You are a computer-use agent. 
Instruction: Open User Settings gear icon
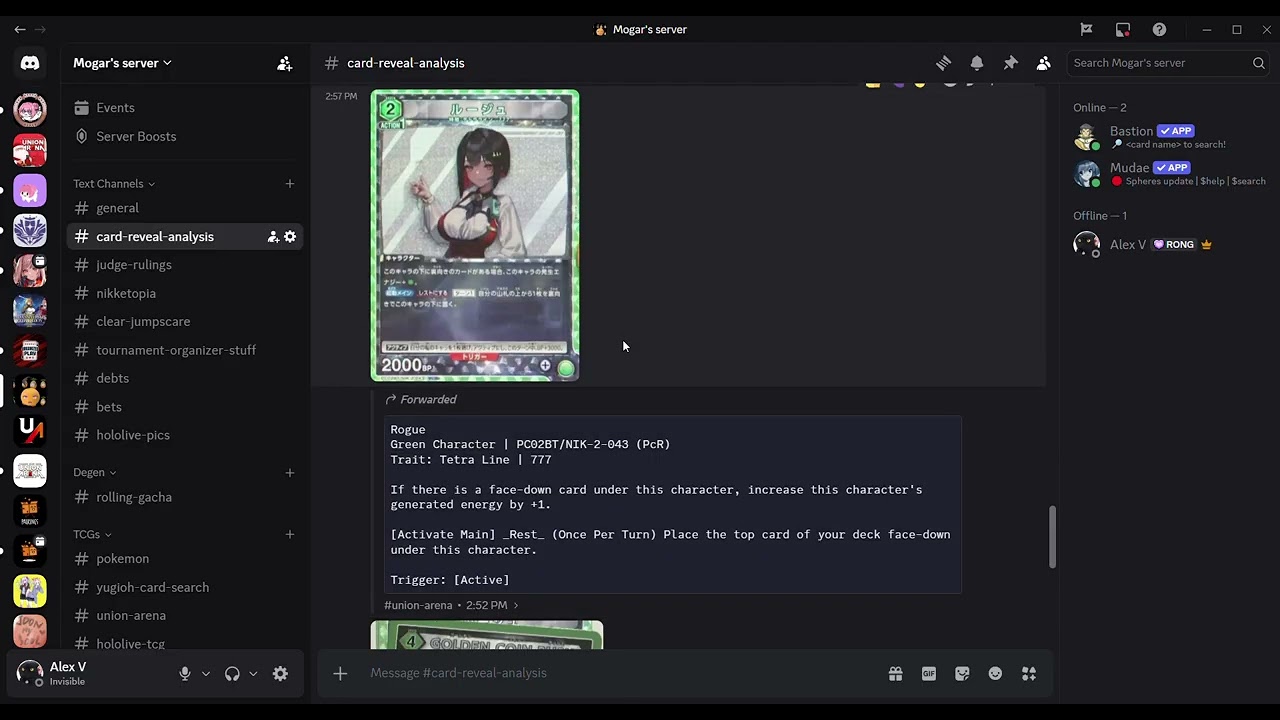[x=280, y=674]
